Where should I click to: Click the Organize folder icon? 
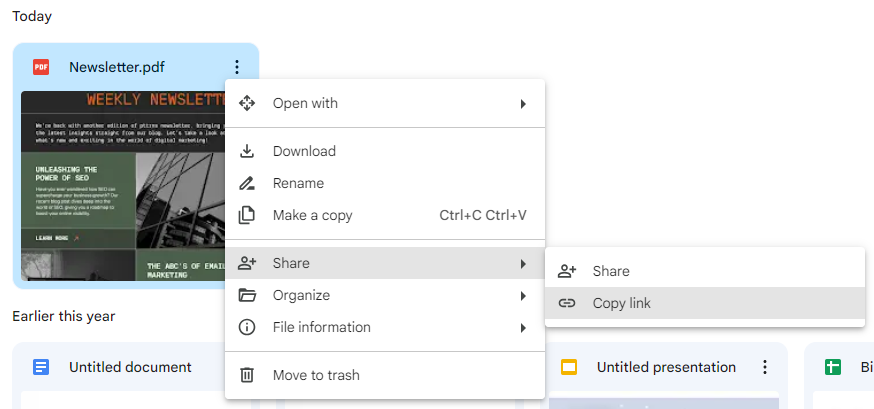point(247,295)
